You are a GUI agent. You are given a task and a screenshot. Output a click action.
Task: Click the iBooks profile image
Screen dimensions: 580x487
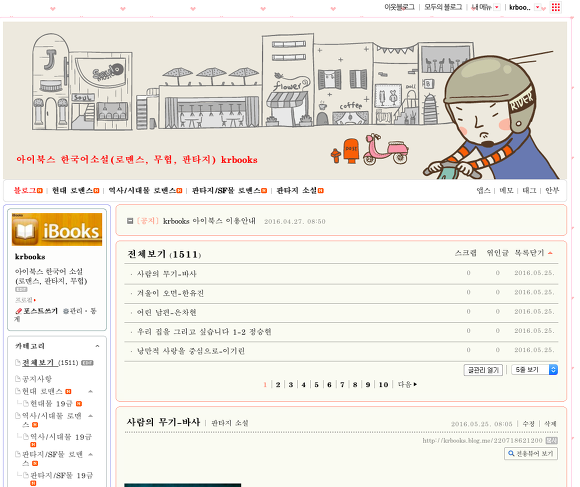[x=57, y=229]
